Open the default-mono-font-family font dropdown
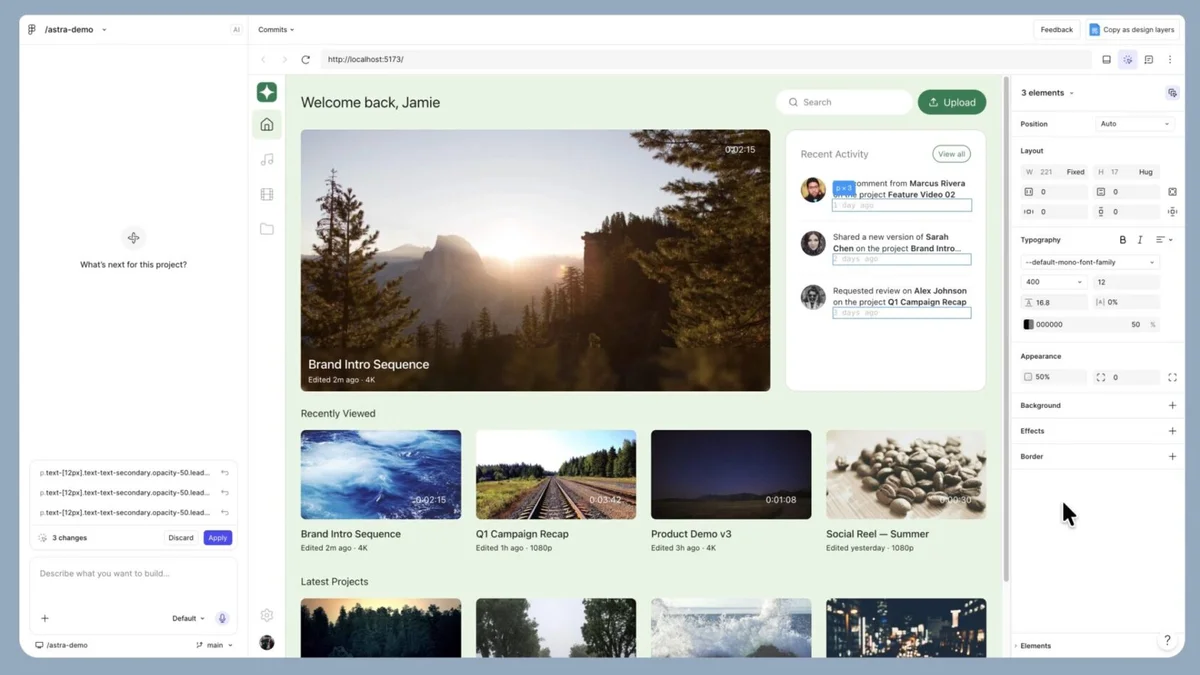This screenshot has width=1200, height=675. (1090, 262)
